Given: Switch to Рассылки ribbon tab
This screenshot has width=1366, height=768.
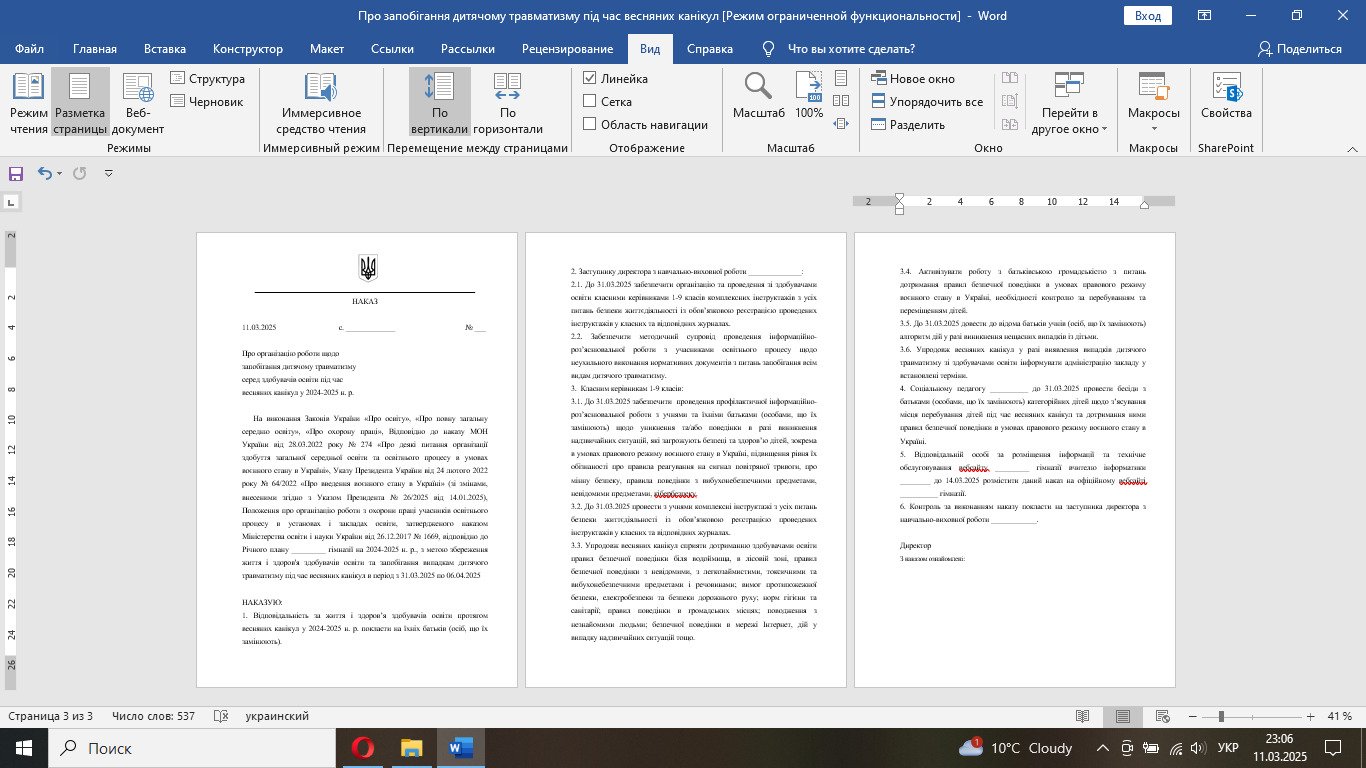Looking at the screenshot, I should pos(467,49).
